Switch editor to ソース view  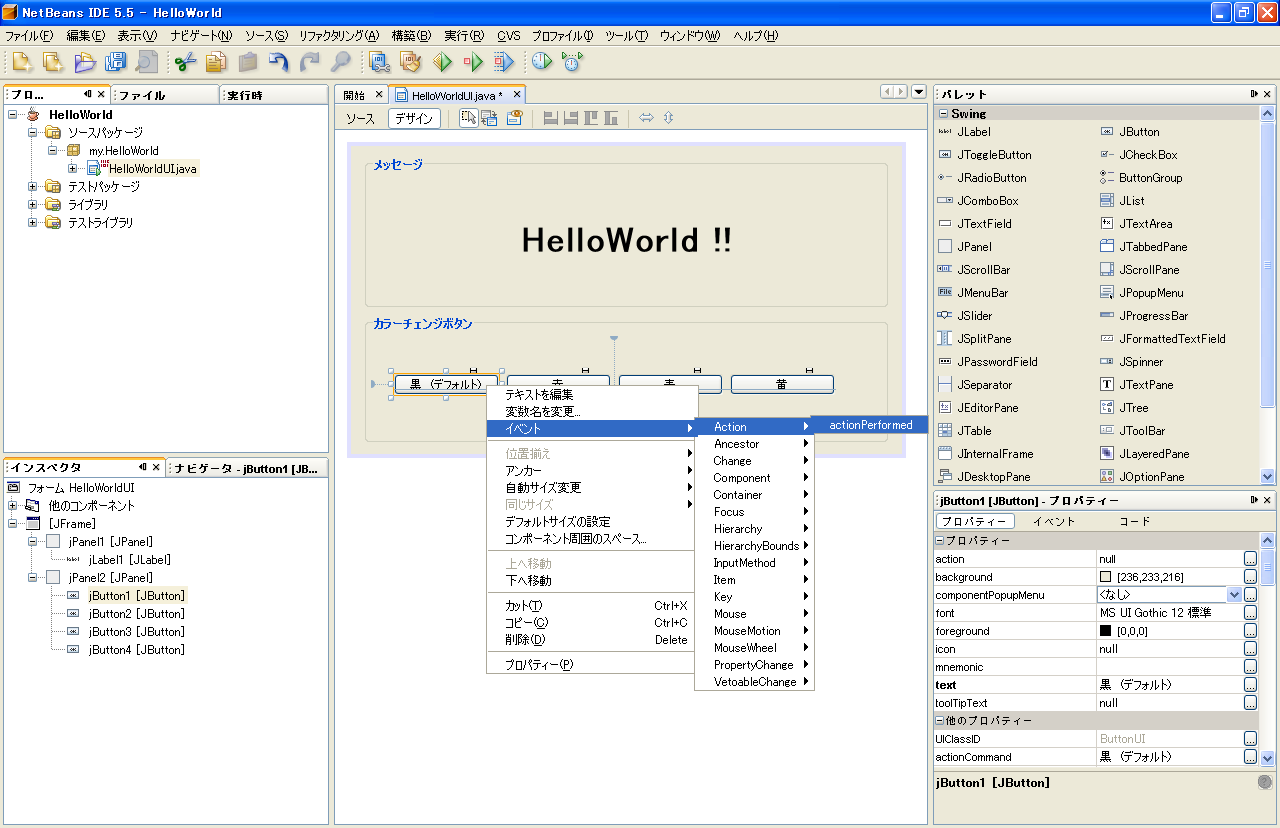(x=360, y=118)
